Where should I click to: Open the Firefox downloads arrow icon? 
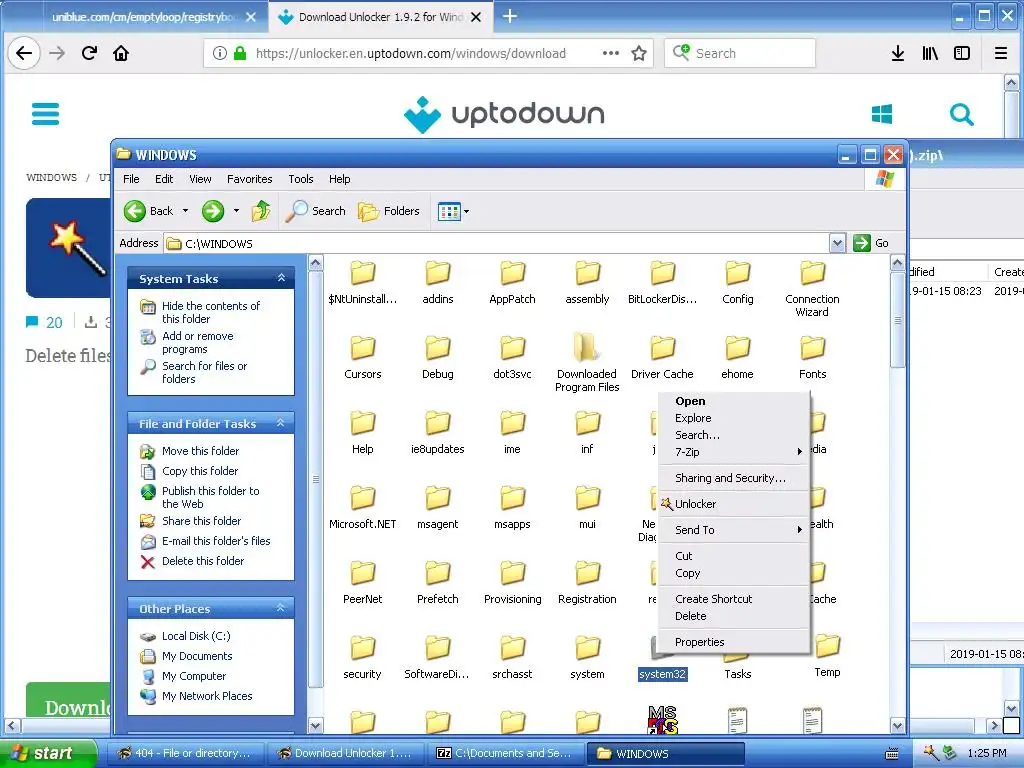pyautogui.click(x=898, y=53)
